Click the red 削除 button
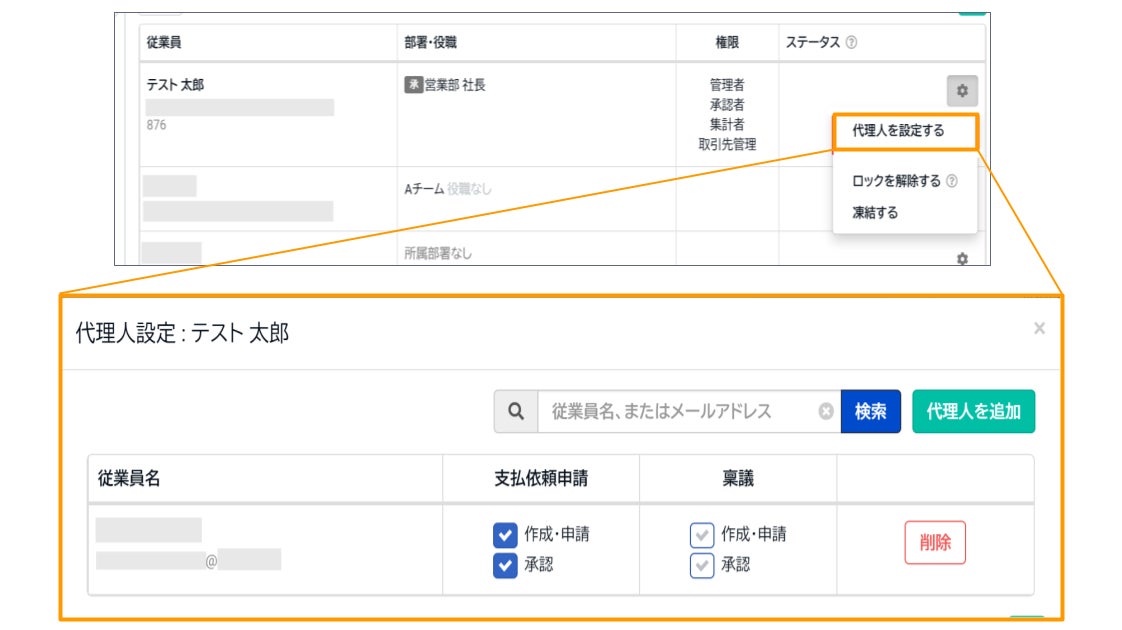Screen dimensions: 1122x630 click(935, 543)
